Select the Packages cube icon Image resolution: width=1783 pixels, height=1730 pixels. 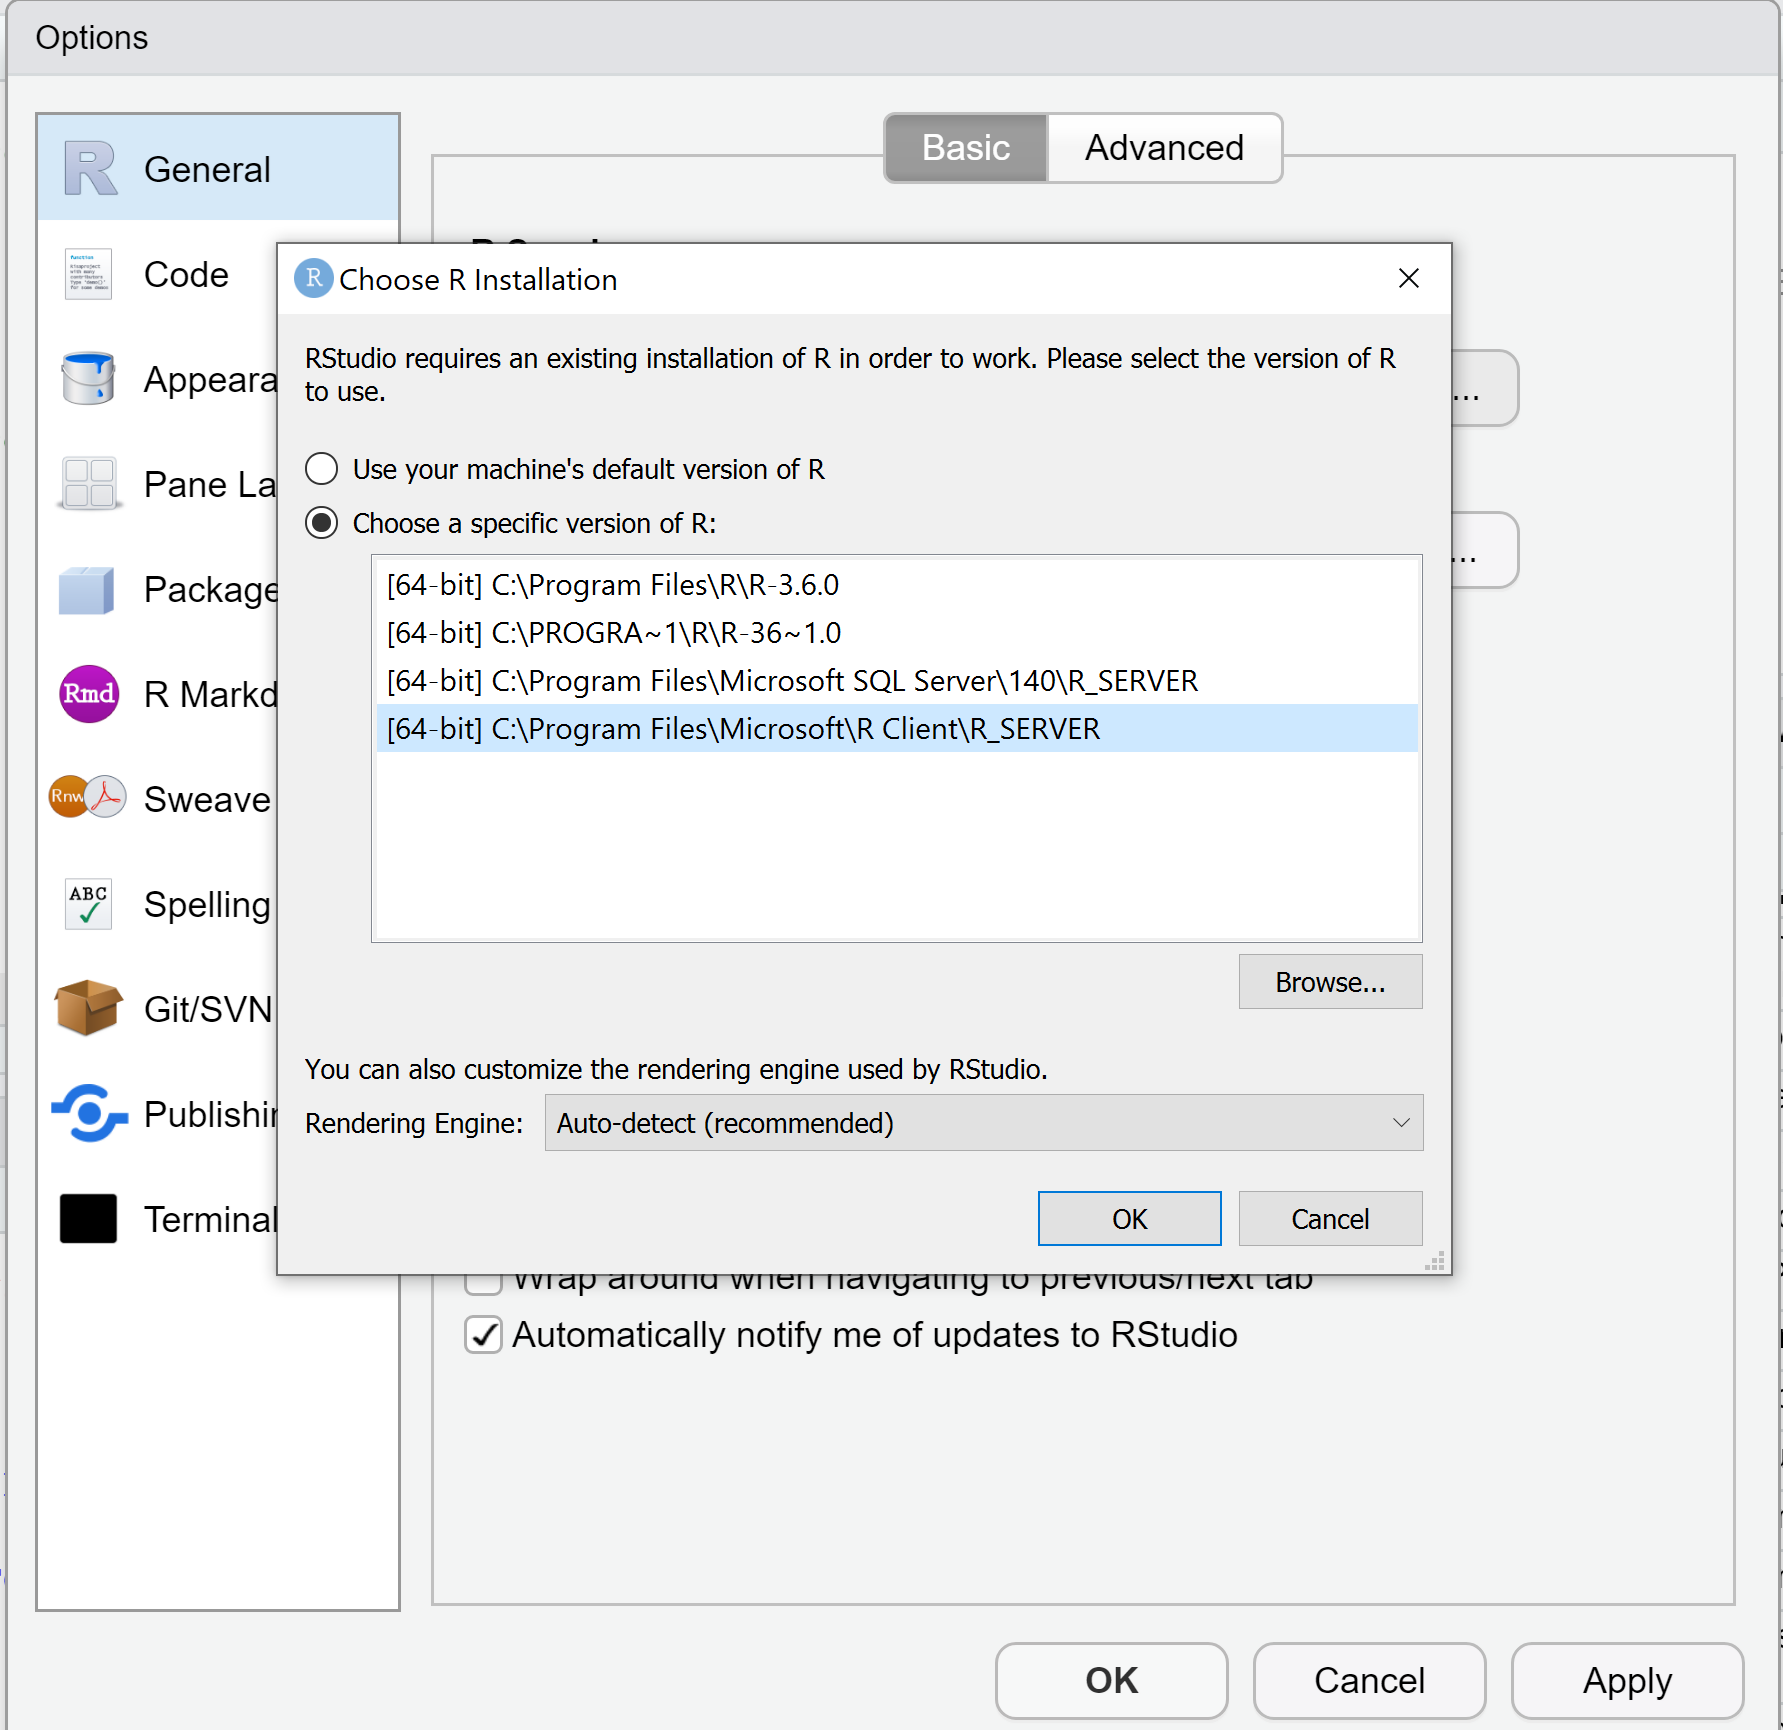pyautogui.click(x=88, y=590)
